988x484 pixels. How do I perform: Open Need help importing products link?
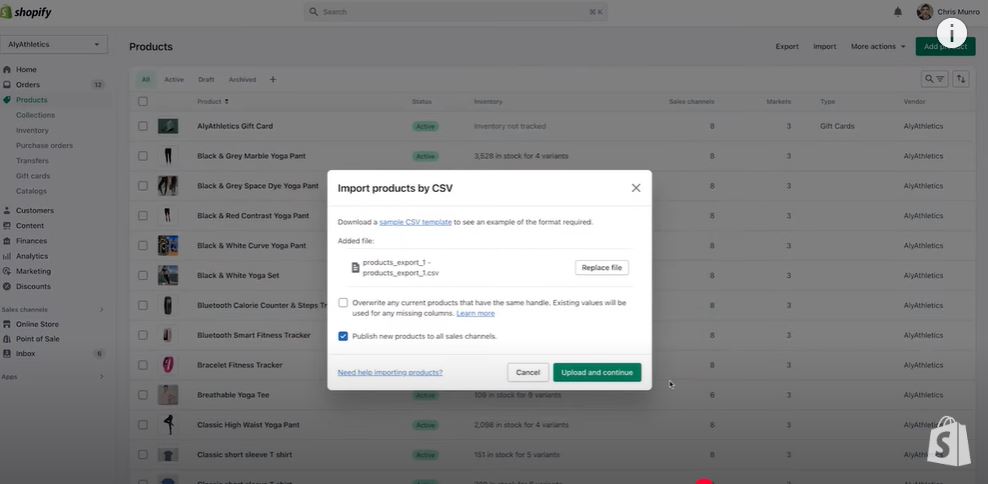[390, 372]
